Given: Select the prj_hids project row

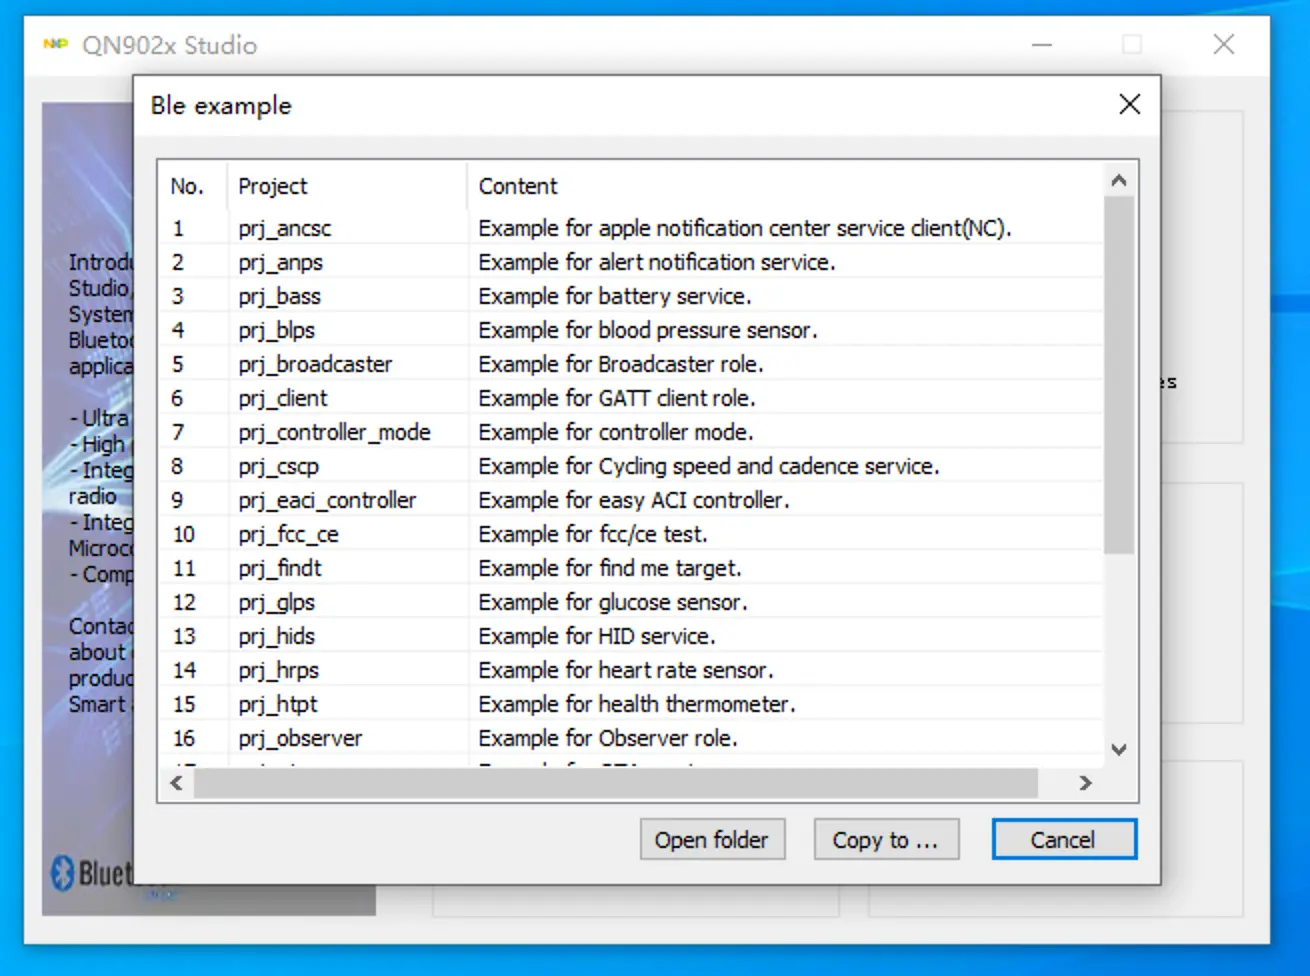Looking at the screenshot, I should click(632, 636).
